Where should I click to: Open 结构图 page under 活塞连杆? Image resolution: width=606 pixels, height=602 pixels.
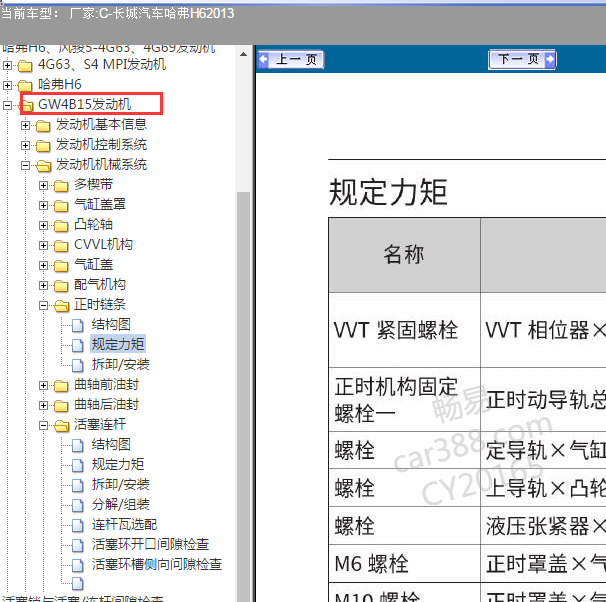click(x=111, y=444)
